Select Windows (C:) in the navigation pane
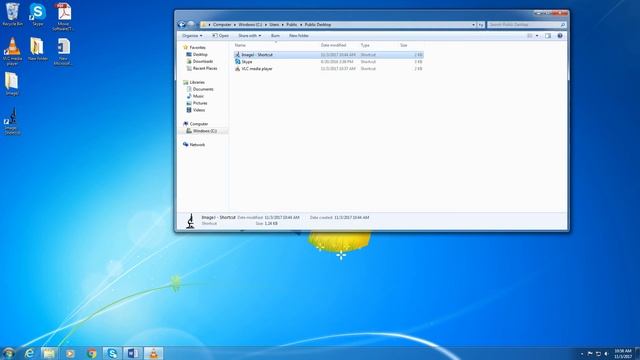The width and height of the screenshot is (640, 360). tap(204, 131)
